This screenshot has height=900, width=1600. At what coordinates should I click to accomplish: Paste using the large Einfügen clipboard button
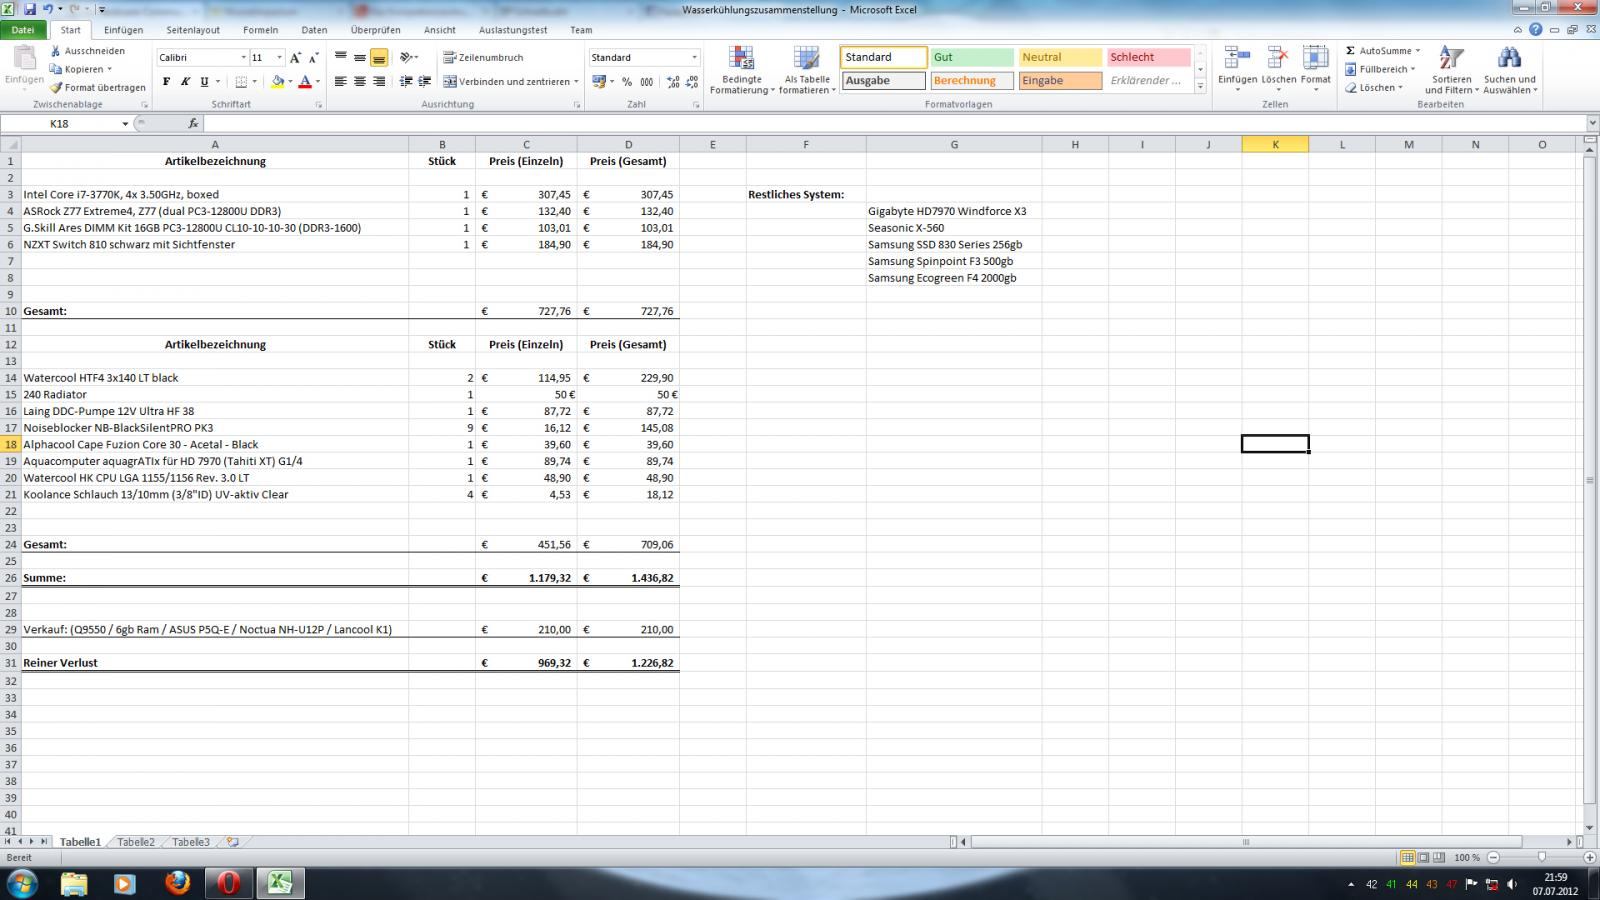click(x=24, y=67)
